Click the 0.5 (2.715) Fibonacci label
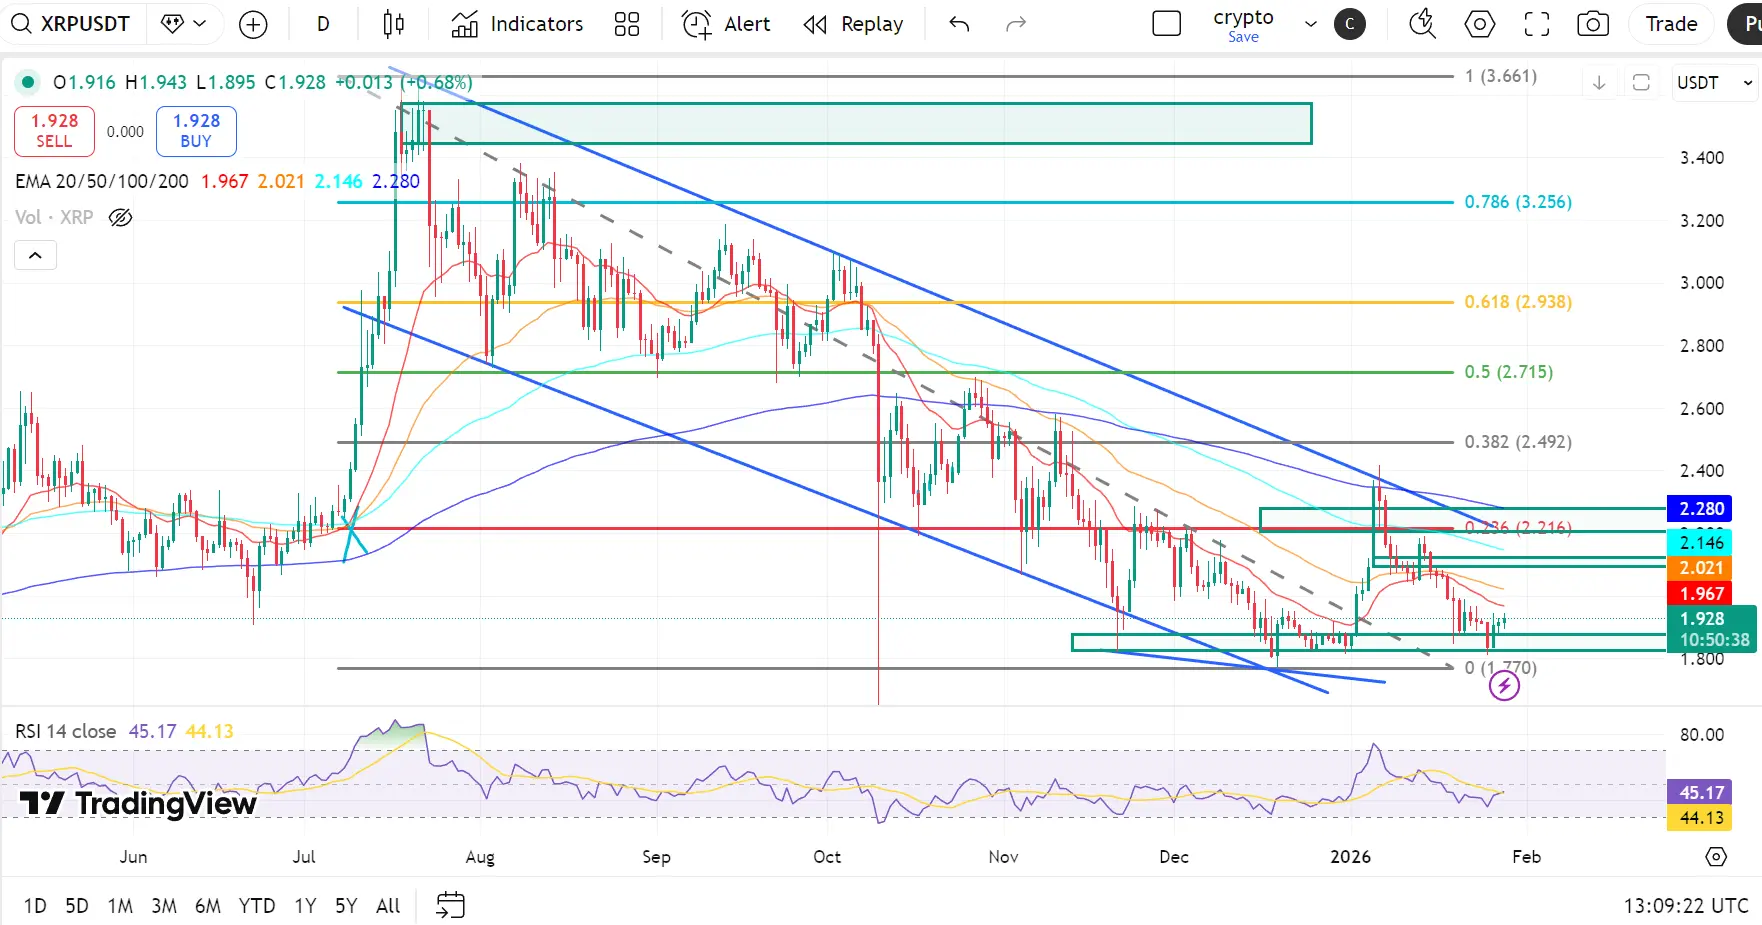Screen dimensions: 1762x925 tap(1509, 372)
